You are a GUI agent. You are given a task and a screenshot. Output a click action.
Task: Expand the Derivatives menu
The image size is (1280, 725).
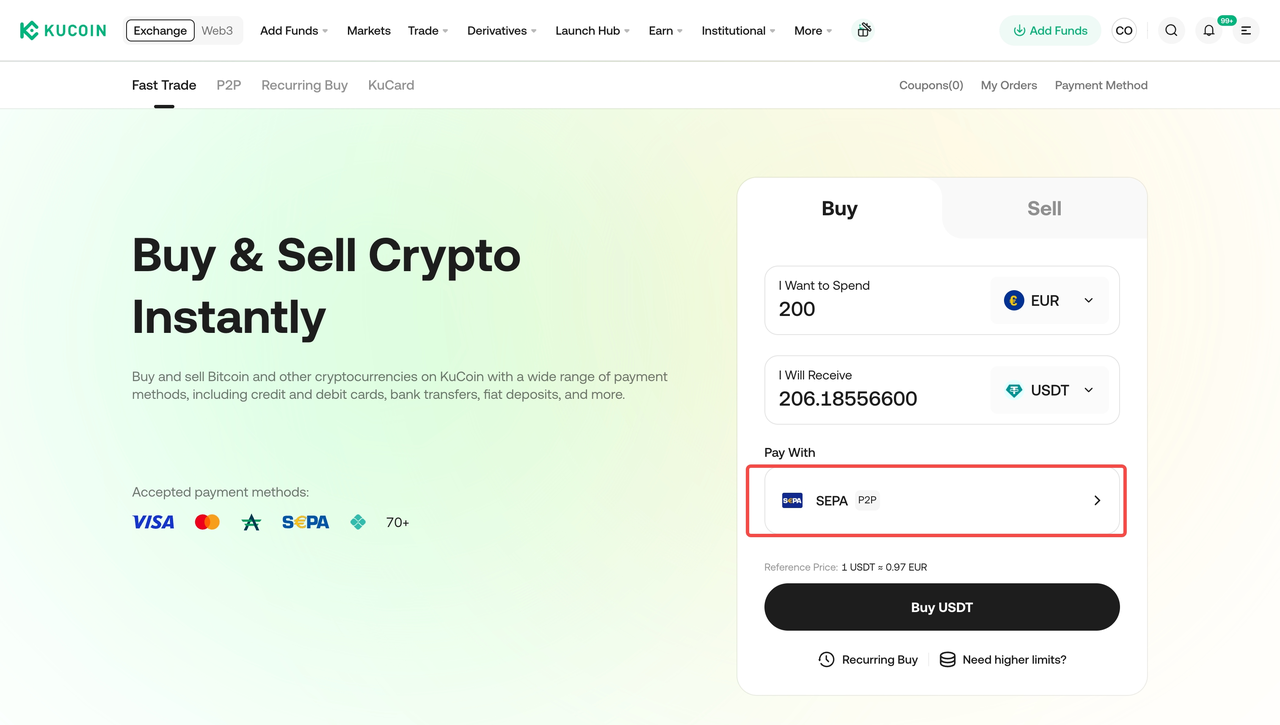click(x=501, y=31)
